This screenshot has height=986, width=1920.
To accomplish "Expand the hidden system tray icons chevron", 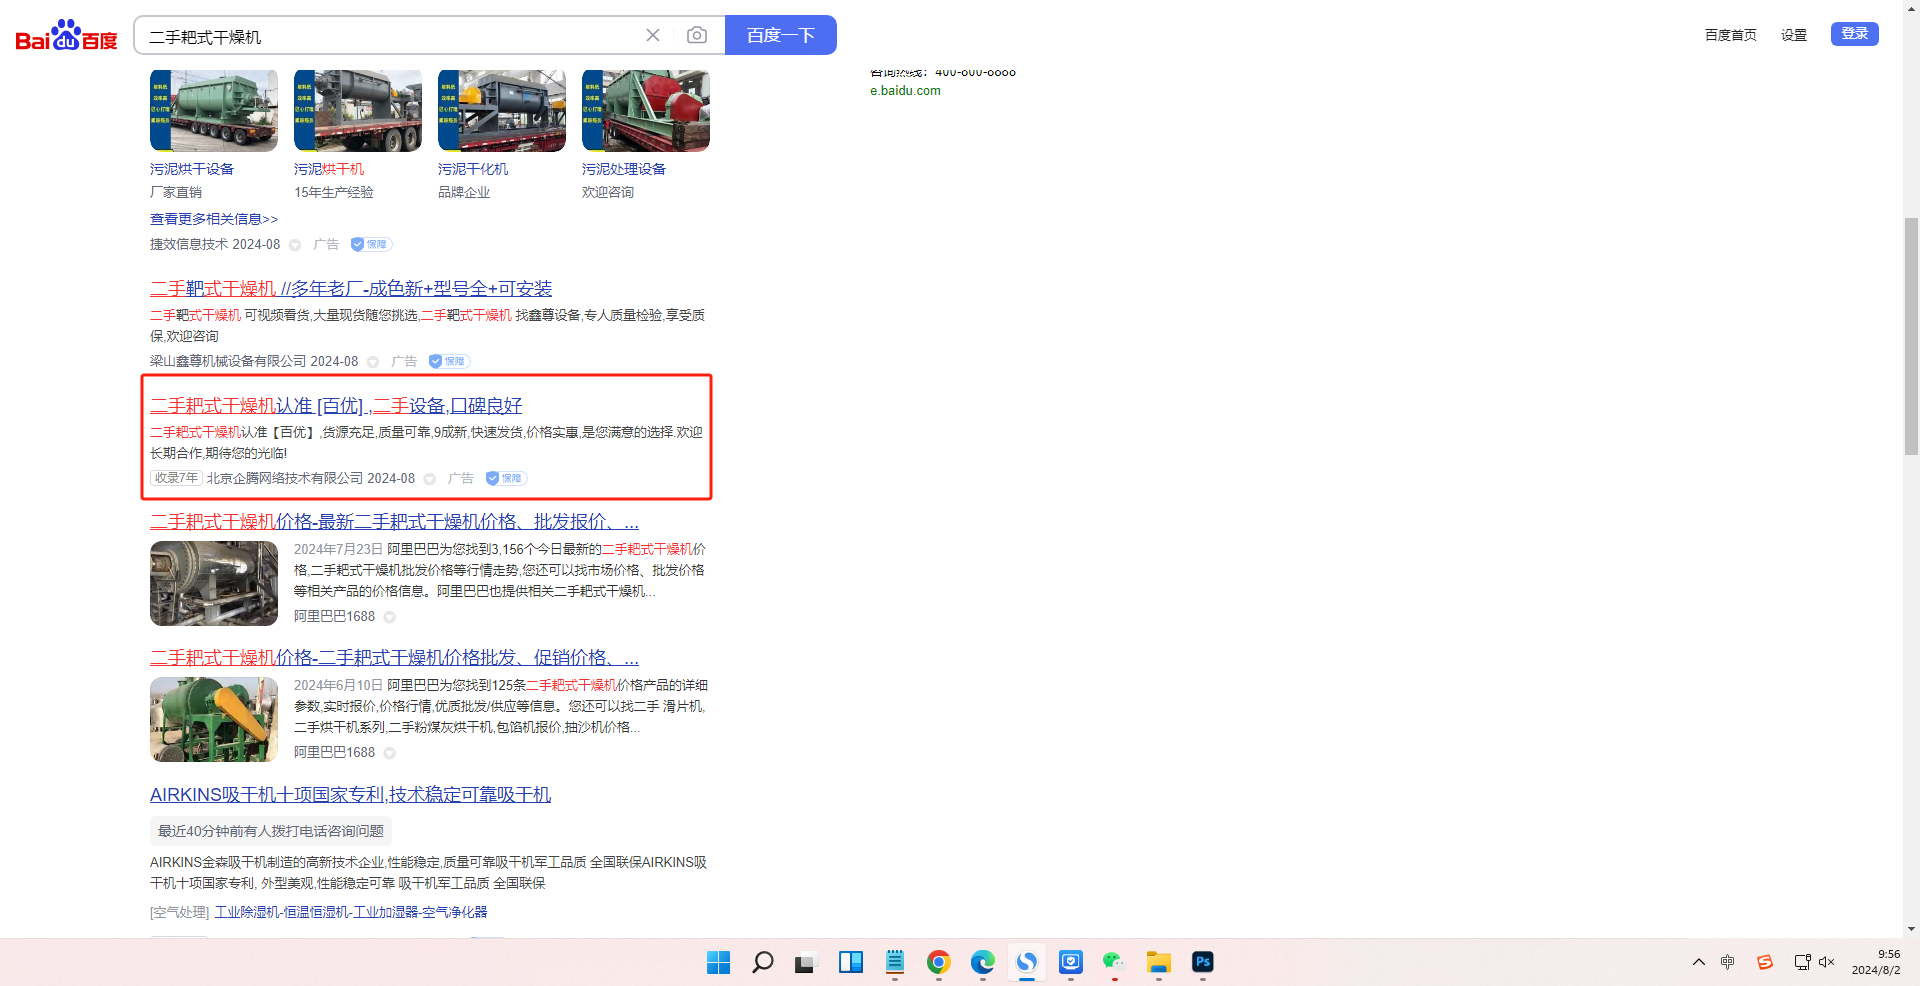I will (x=1698, y=962).
